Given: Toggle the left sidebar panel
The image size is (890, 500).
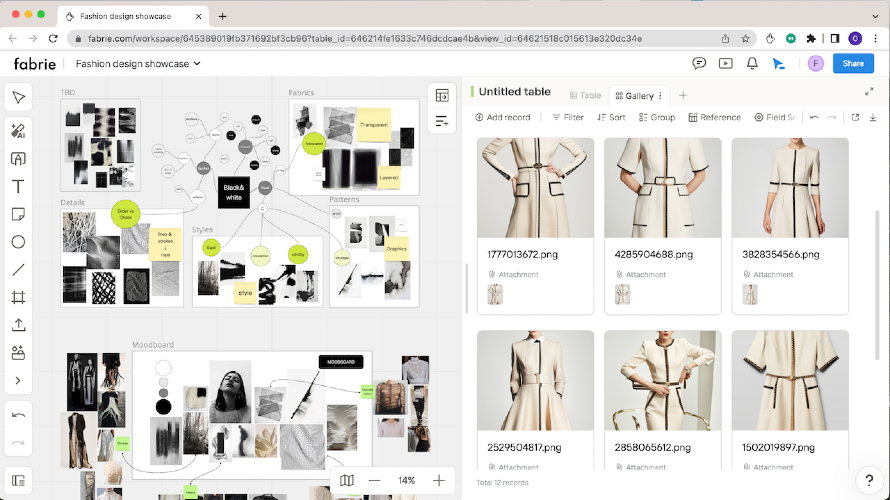Looking at the screenshot, I should pyautogui.click(x=18, y=481).
